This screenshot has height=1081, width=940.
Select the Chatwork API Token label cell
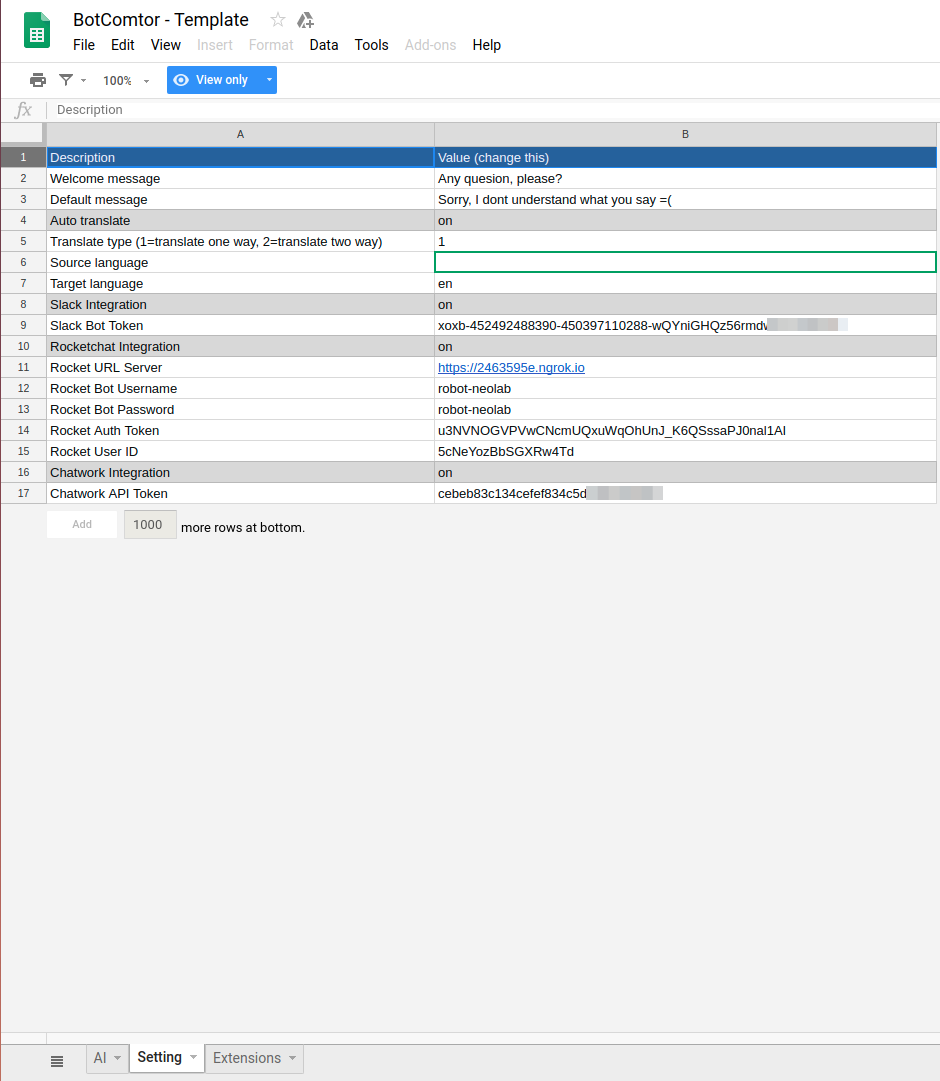coord(240,494)
